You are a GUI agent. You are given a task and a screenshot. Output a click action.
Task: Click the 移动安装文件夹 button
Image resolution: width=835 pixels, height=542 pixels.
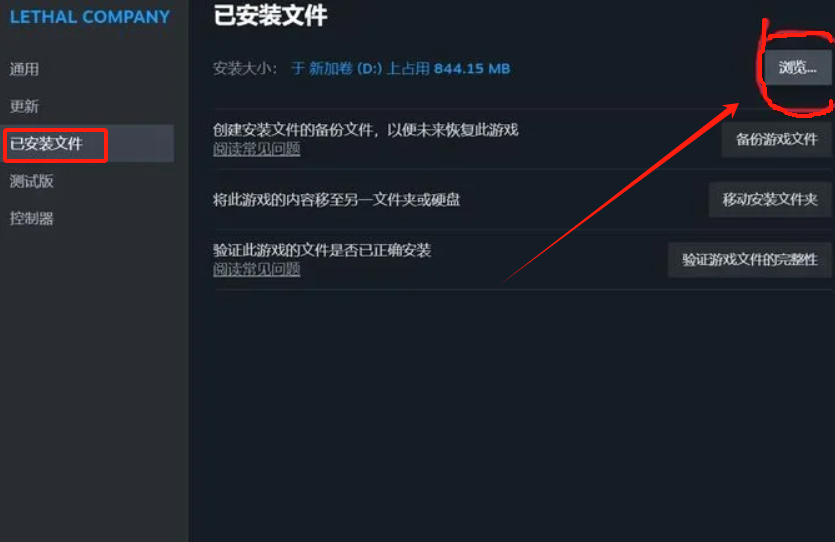tap(770, 200)
